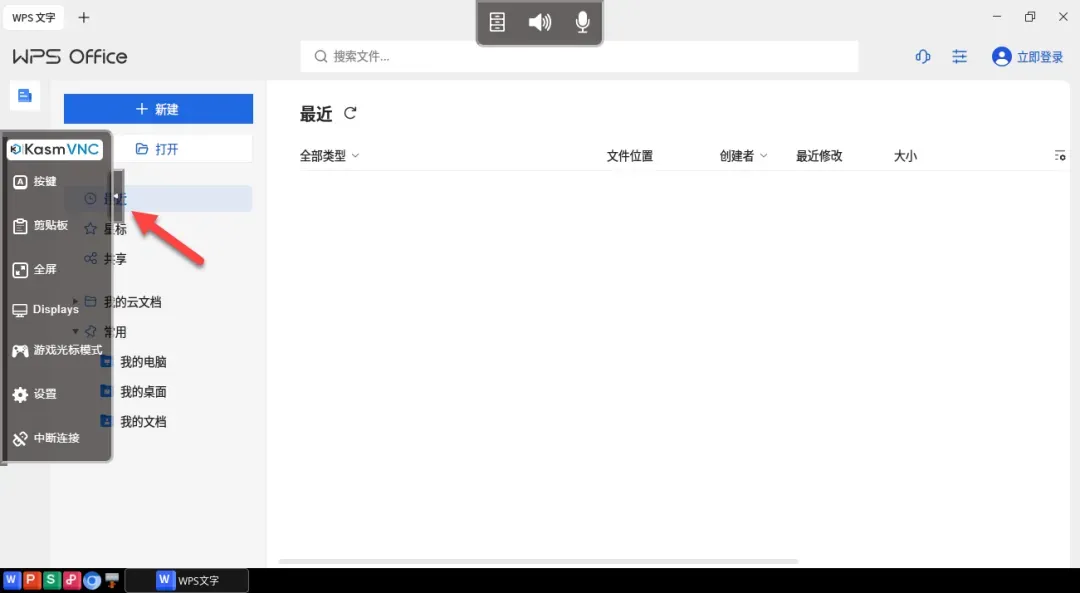
Task: Open KasmVNC 设置 settings gear
Action: pyautogui.click(x=20, y=395)
